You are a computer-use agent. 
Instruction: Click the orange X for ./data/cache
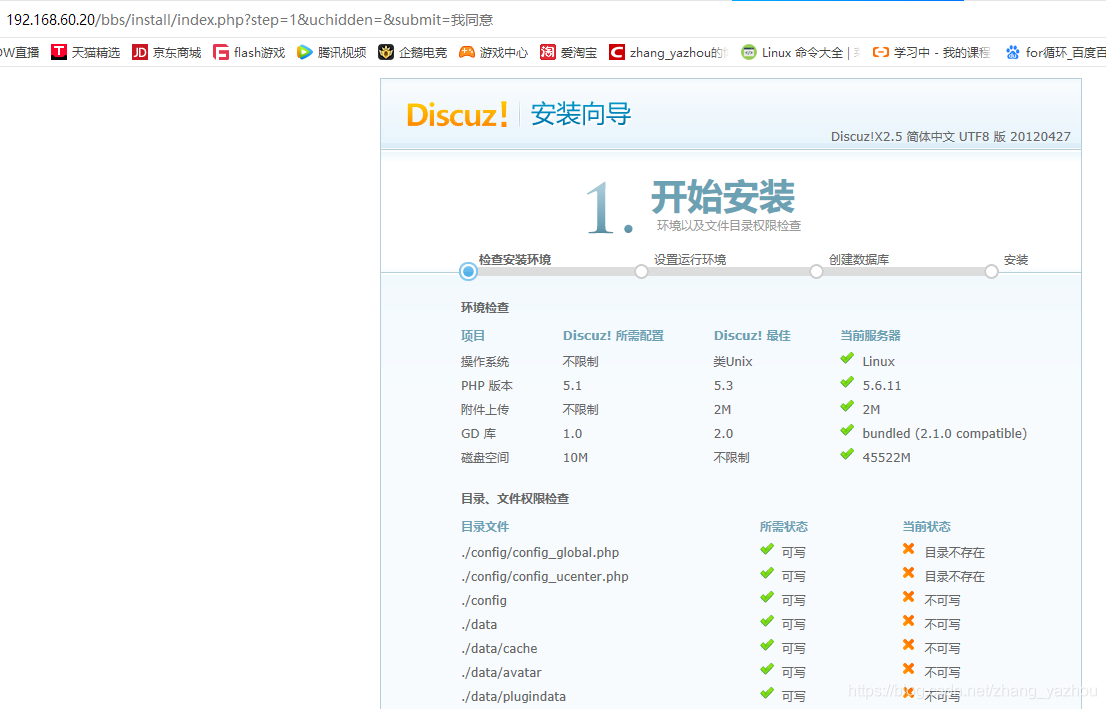908,646
